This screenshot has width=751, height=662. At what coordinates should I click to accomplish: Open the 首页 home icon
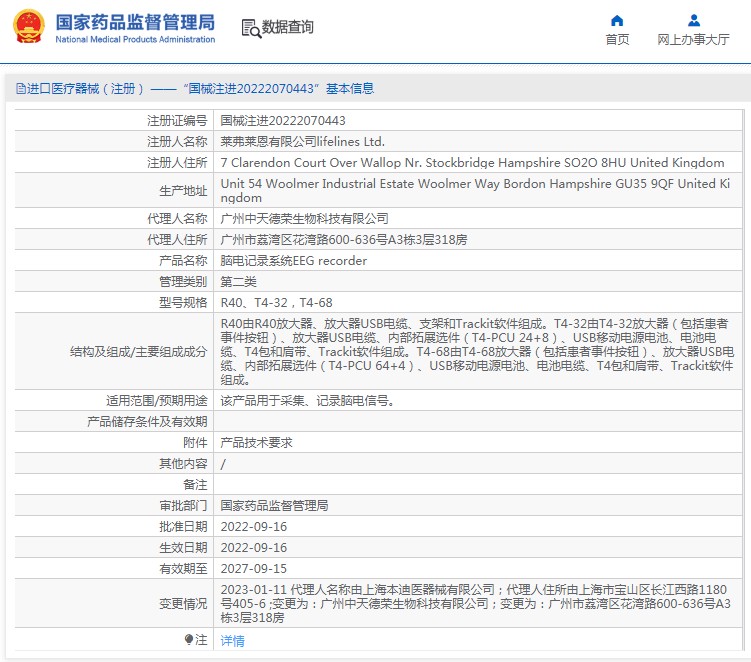pos(617,21)
